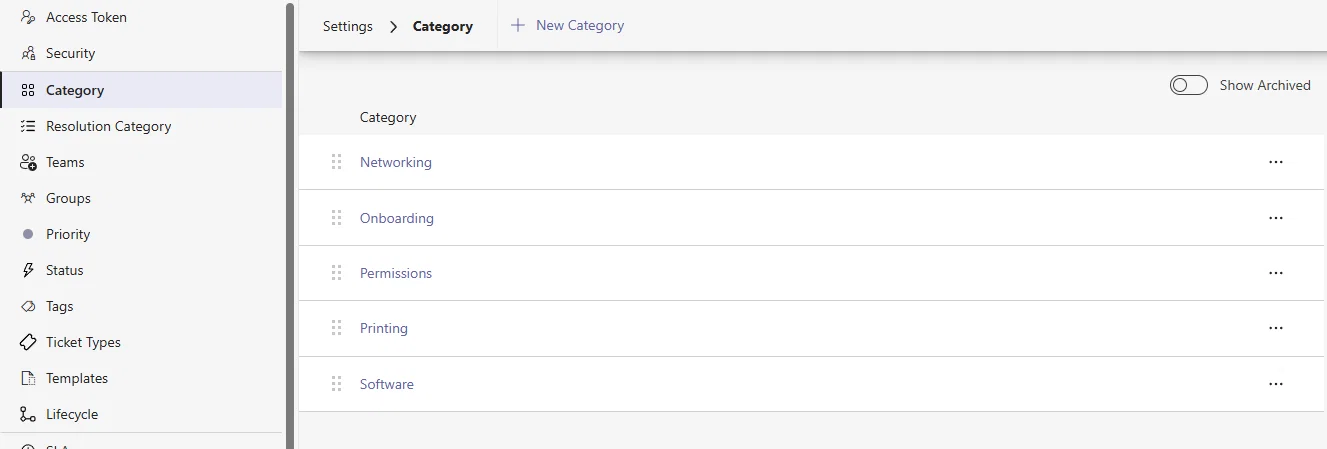Click the sidebar vertical scrollbar
The height and width of the screenshot is (449, 1327).
pyautogui.click(x=290, y=224)
